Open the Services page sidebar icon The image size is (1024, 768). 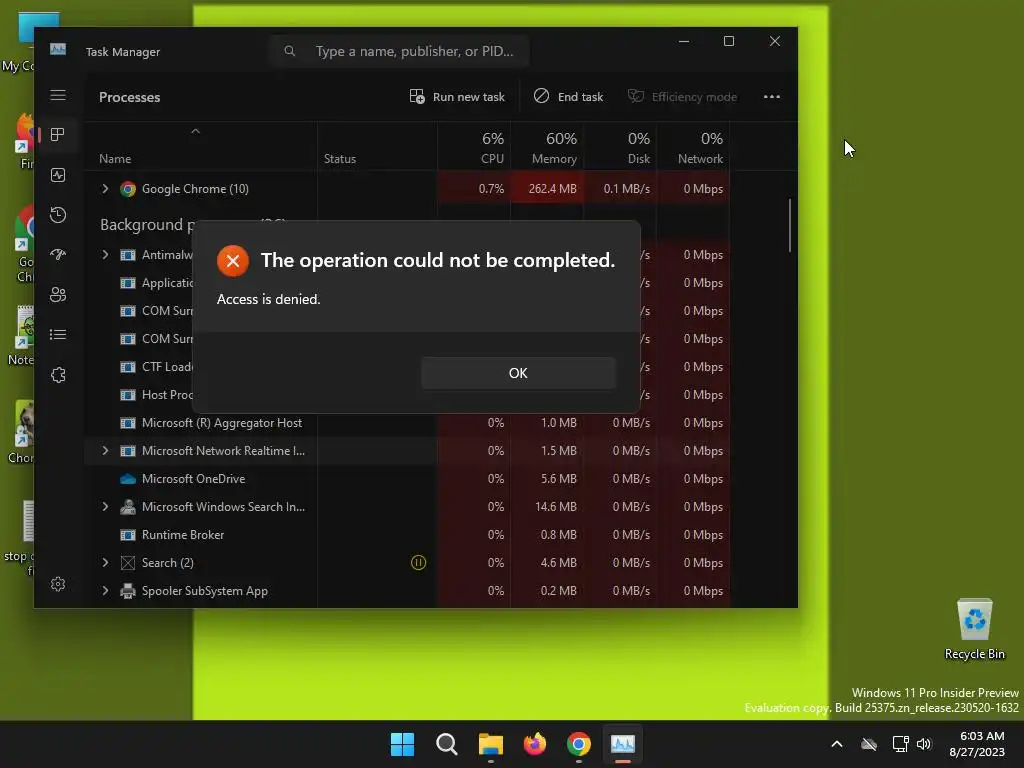pyautogui.click(x=58, y=375)
